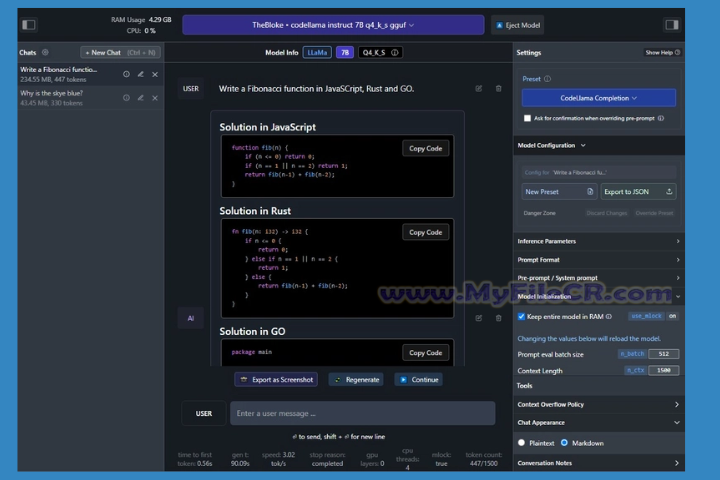Expand the Context Overflow Policy section

[599, 404]
